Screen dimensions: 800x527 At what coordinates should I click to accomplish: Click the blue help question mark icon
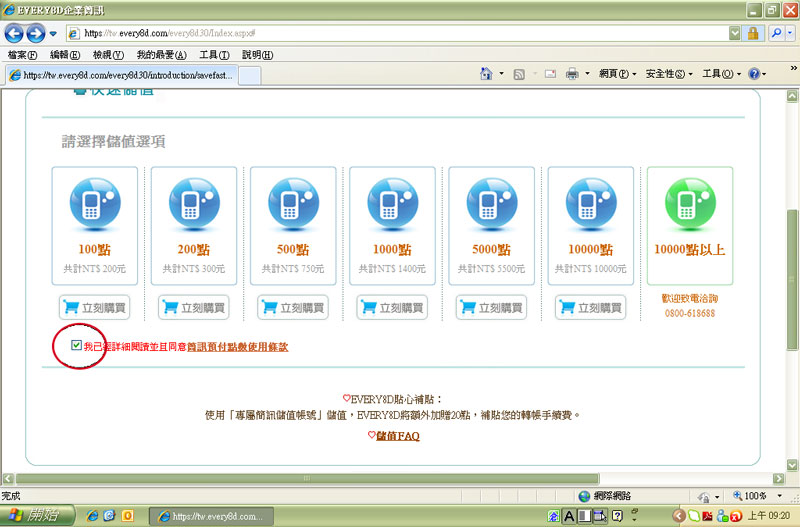(754, 74)
